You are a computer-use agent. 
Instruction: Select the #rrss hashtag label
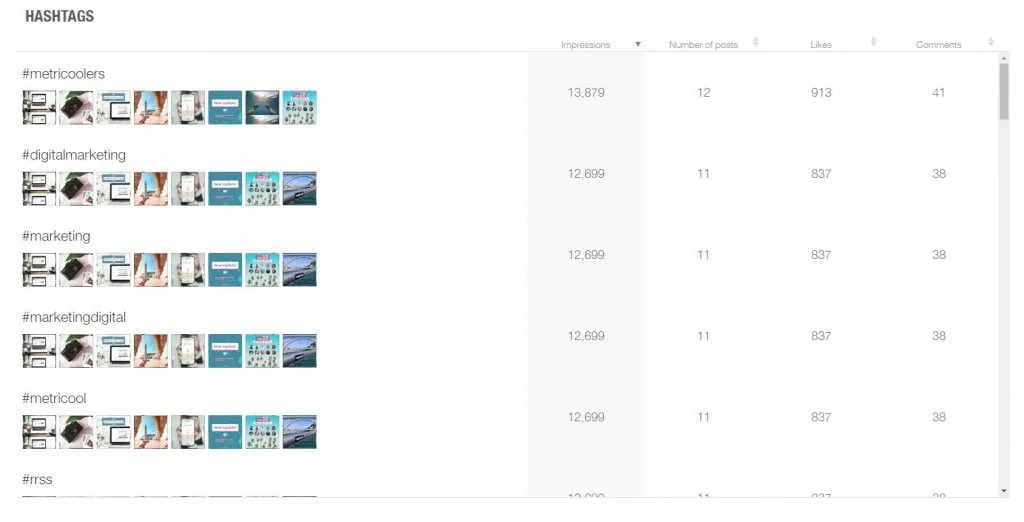[x=37, y=479]
